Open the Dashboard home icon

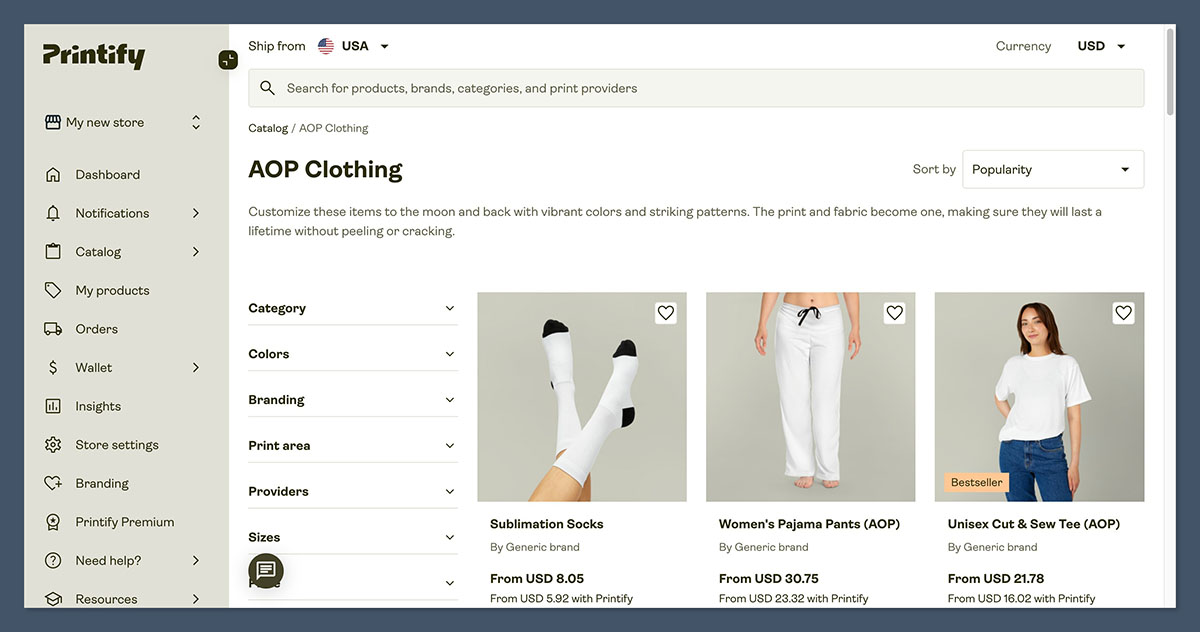tap(52, 173)
